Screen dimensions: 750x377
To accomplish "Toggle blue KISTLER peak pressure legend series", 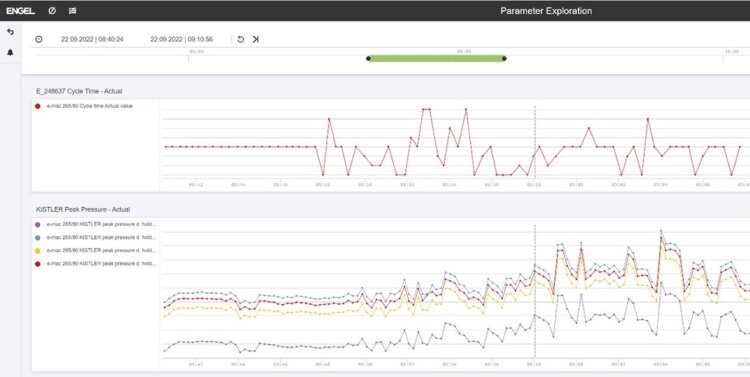I will (x=96, y=237).
